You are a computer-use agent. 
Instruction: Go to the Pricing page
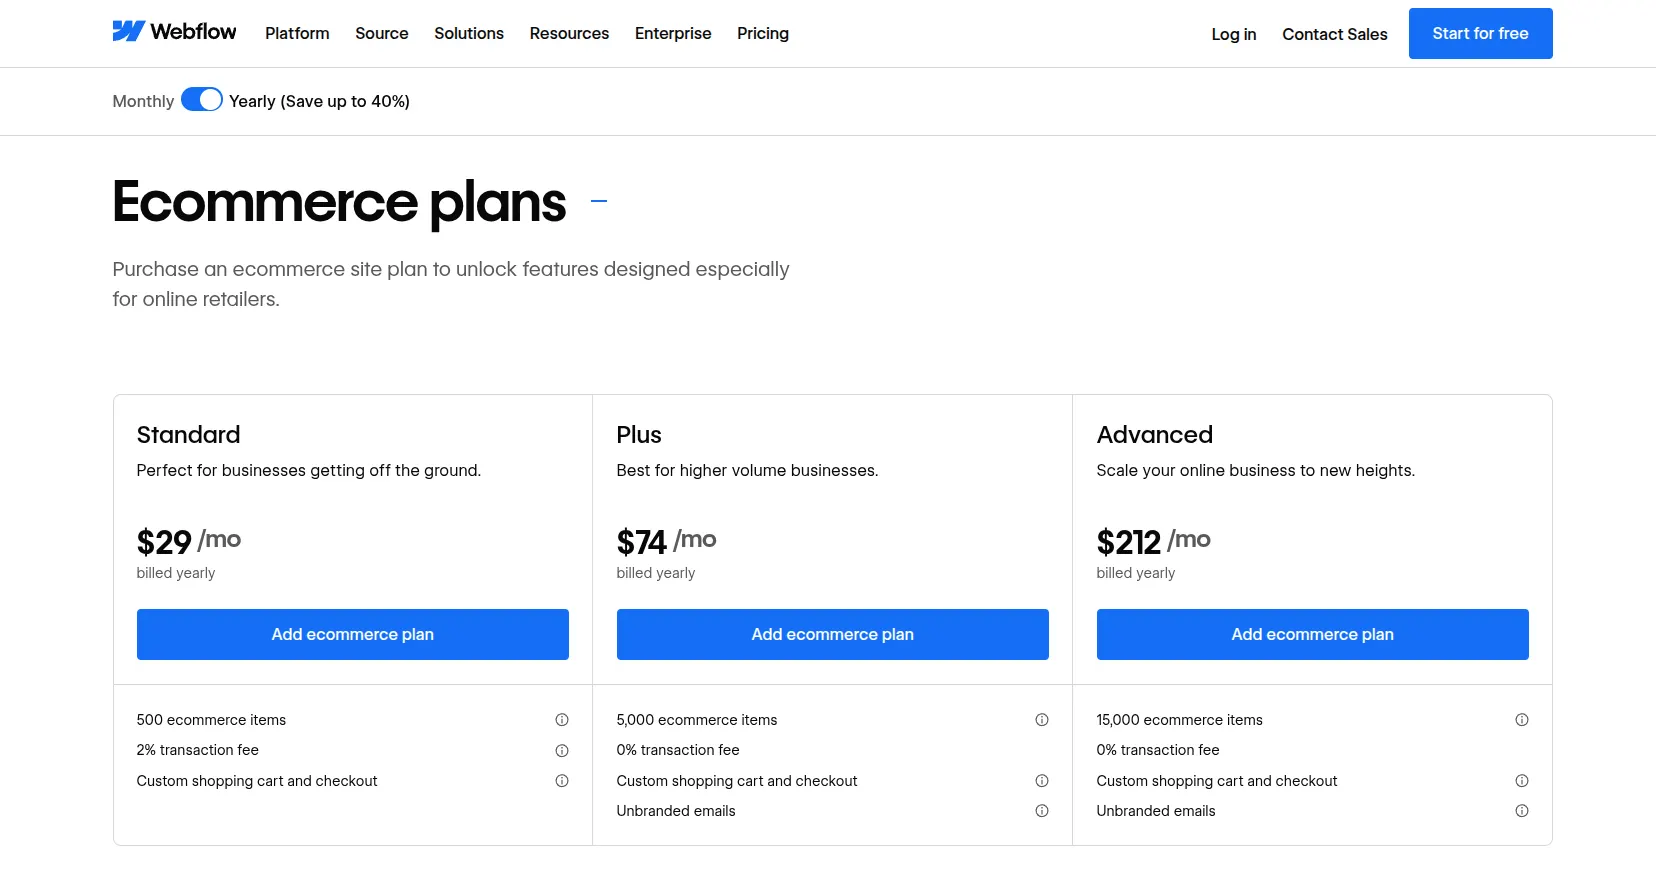click(763, 33)
